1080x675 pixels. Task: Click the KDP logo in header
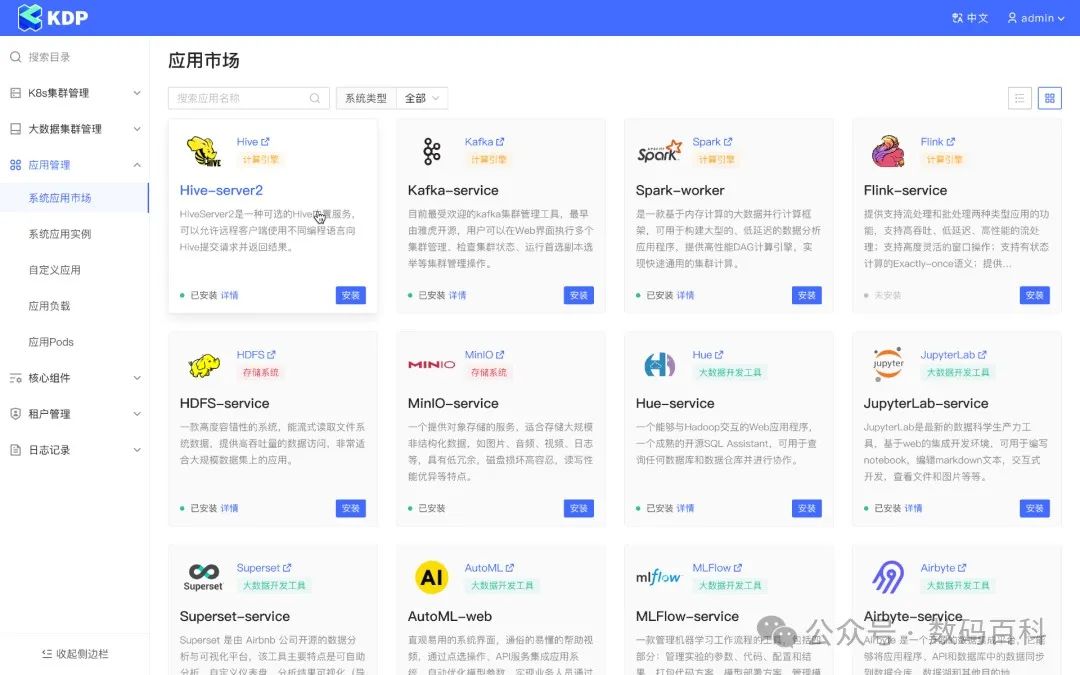point(53,17)
